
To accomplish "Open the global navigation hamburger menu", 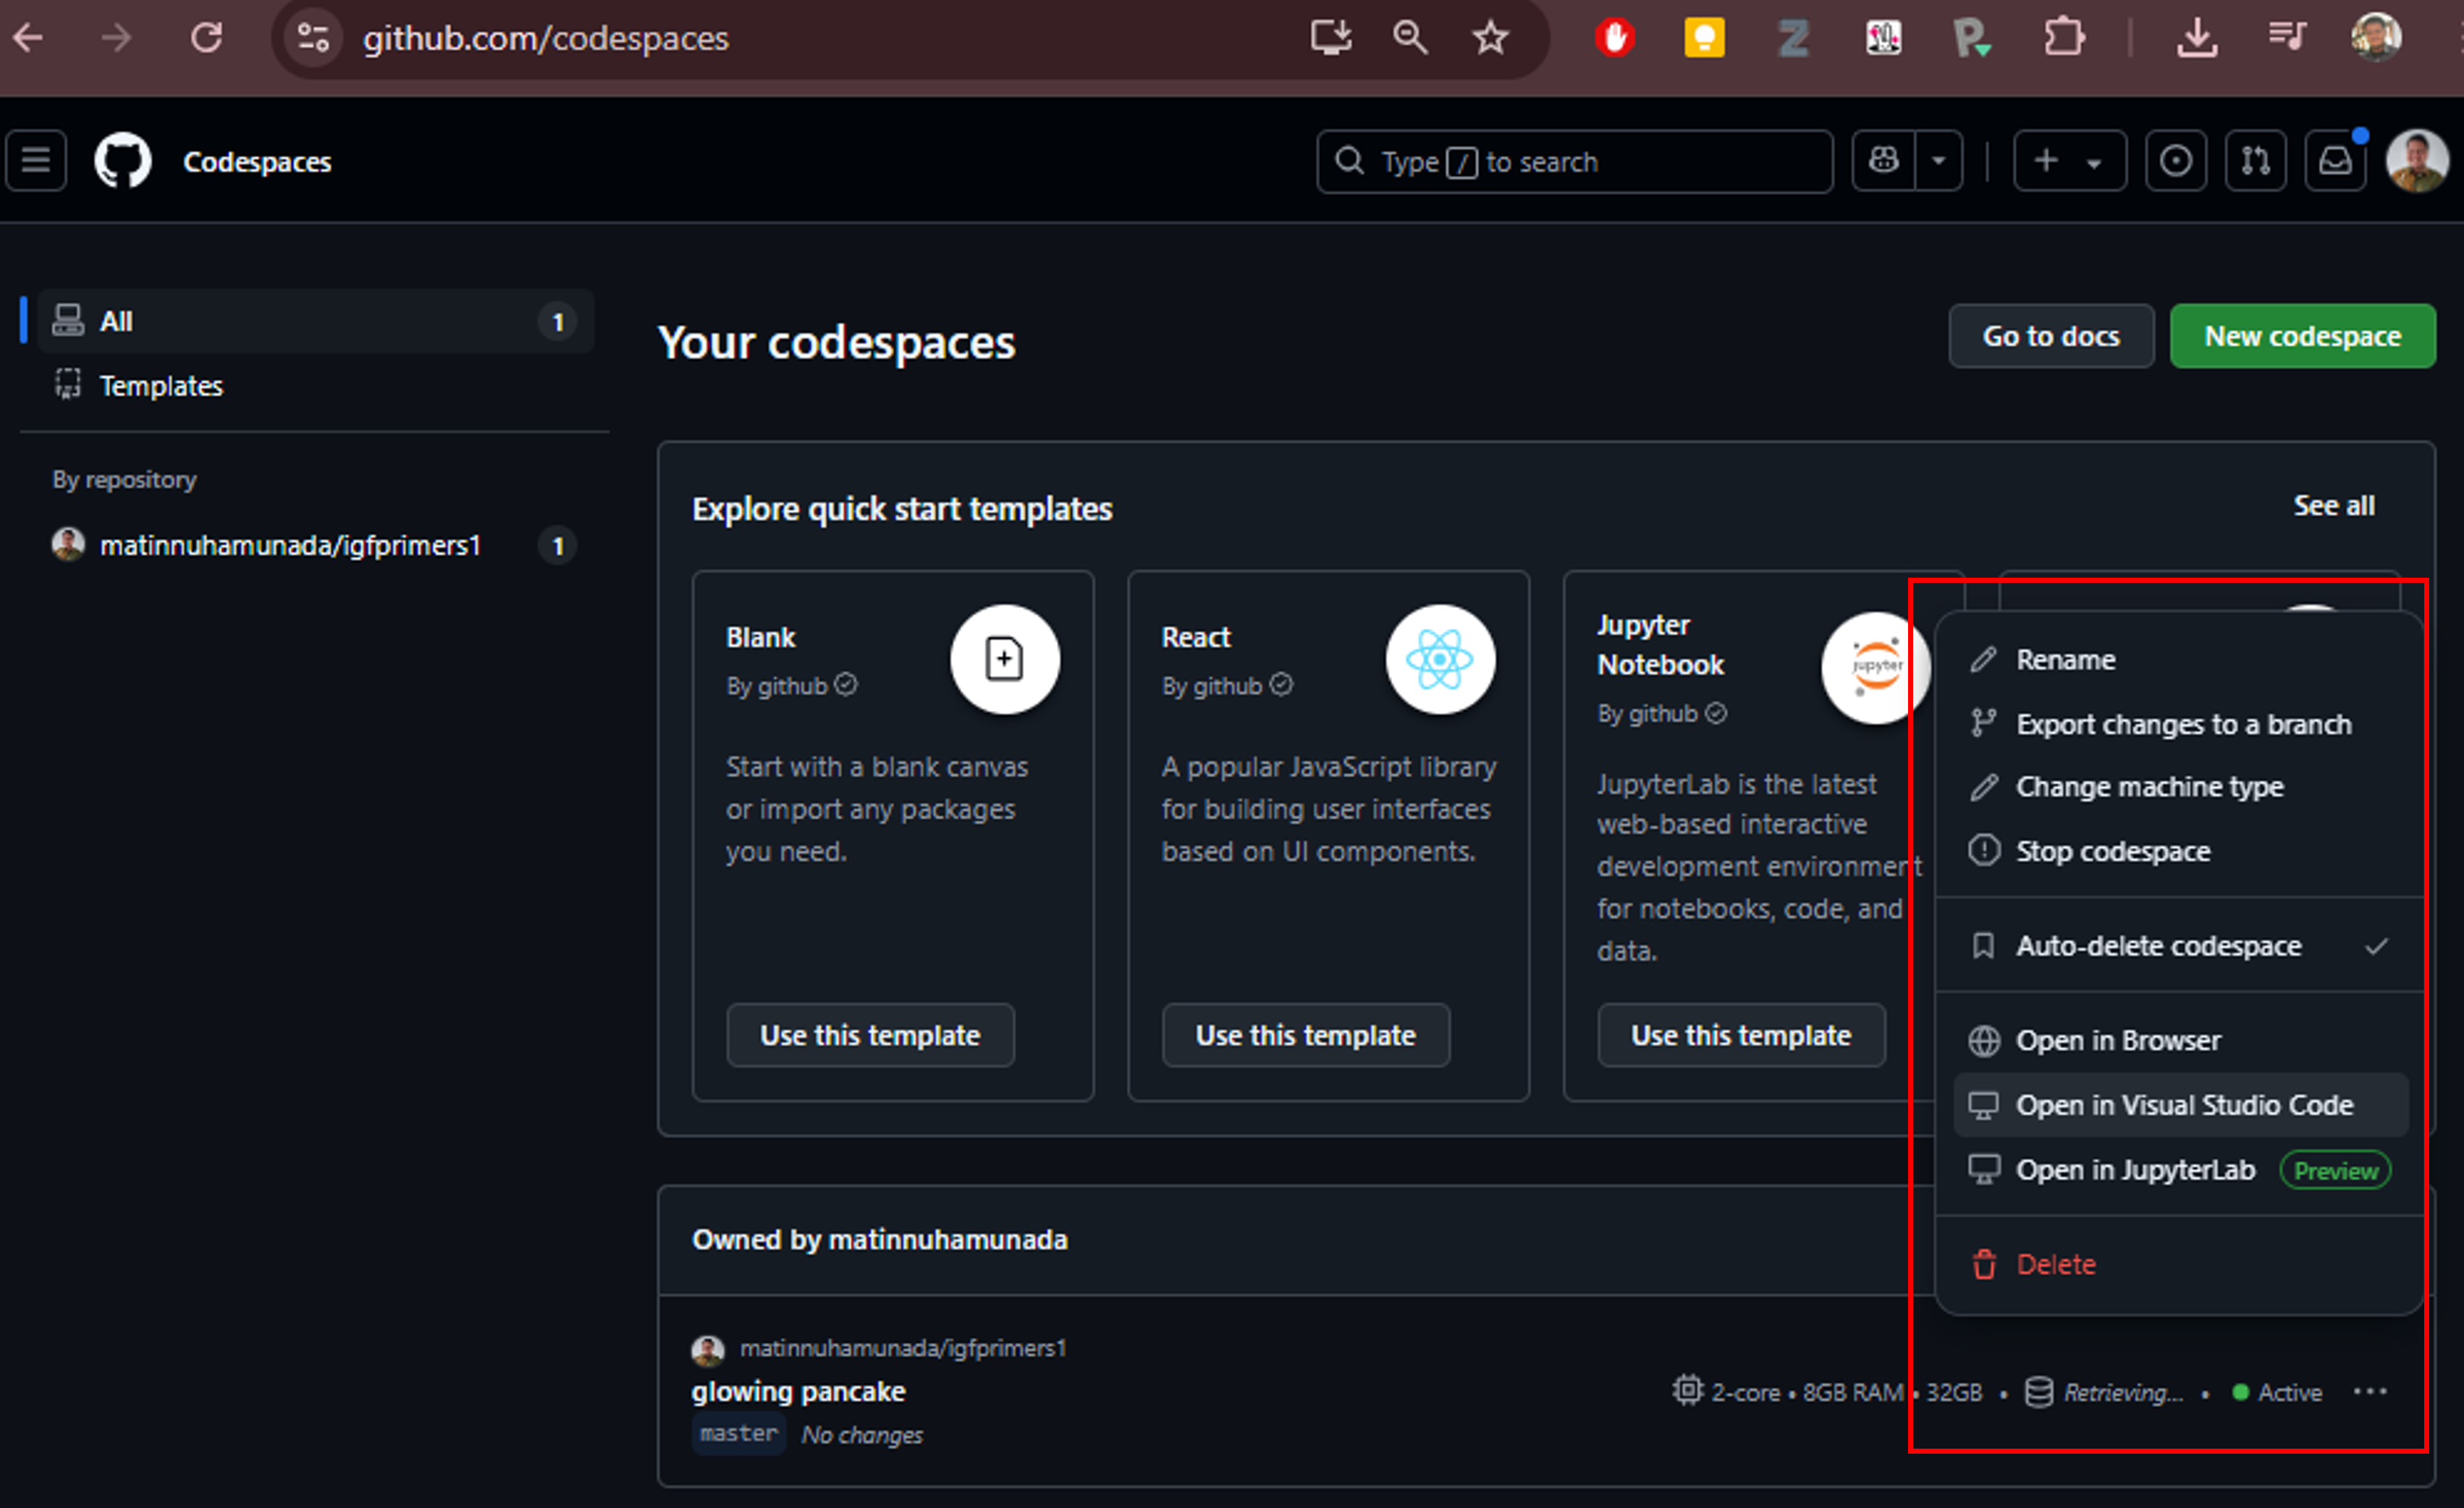I will click(x=35, y=160).
